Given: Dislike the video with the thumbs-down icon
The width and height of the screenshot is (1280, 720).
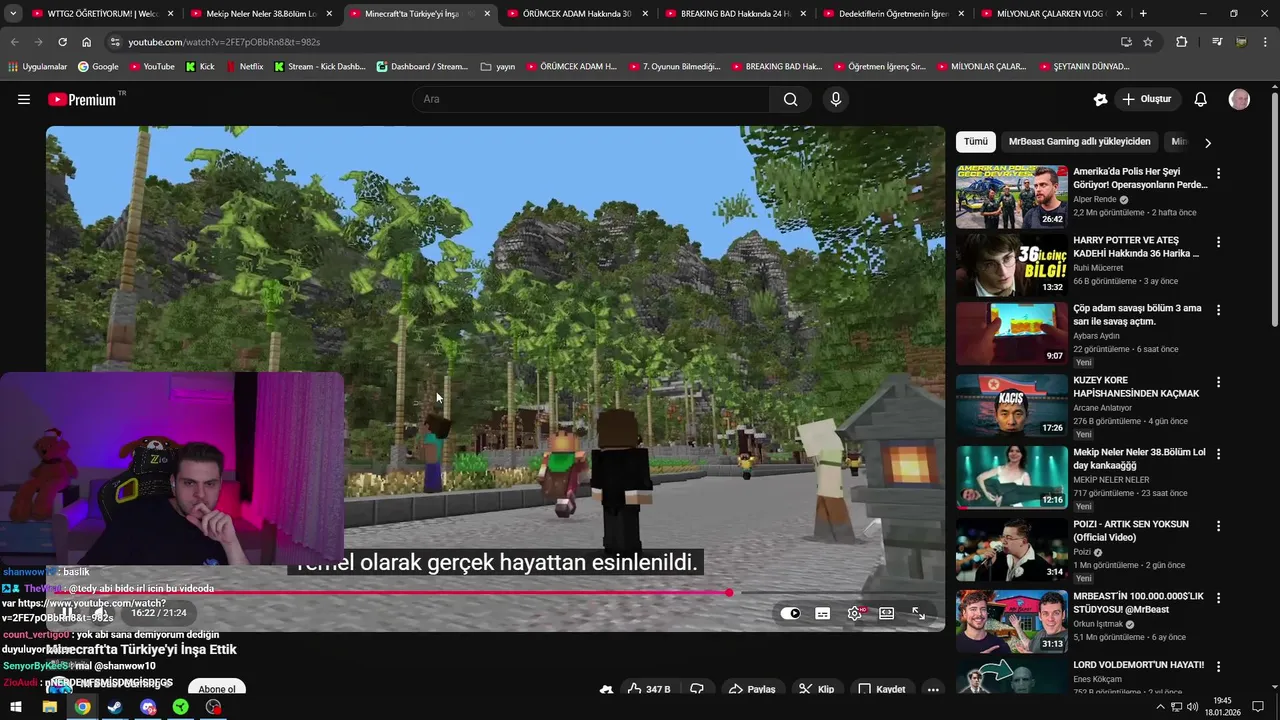Looking at the screenshot, I should pos(697,689).
